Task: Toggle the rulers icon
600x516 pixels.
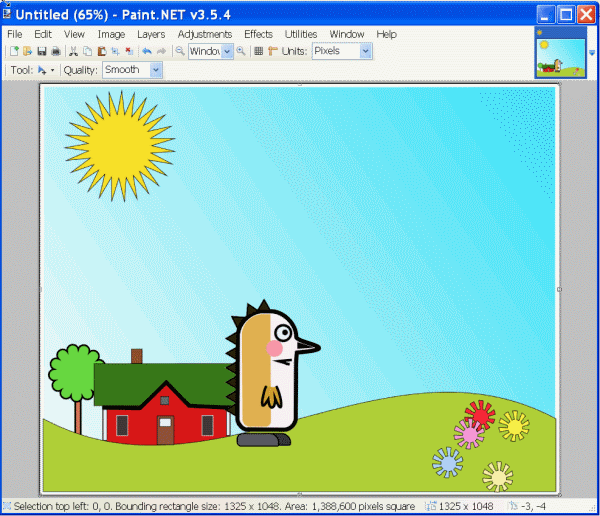Action: pyautogui.click(x=273, y=51)
